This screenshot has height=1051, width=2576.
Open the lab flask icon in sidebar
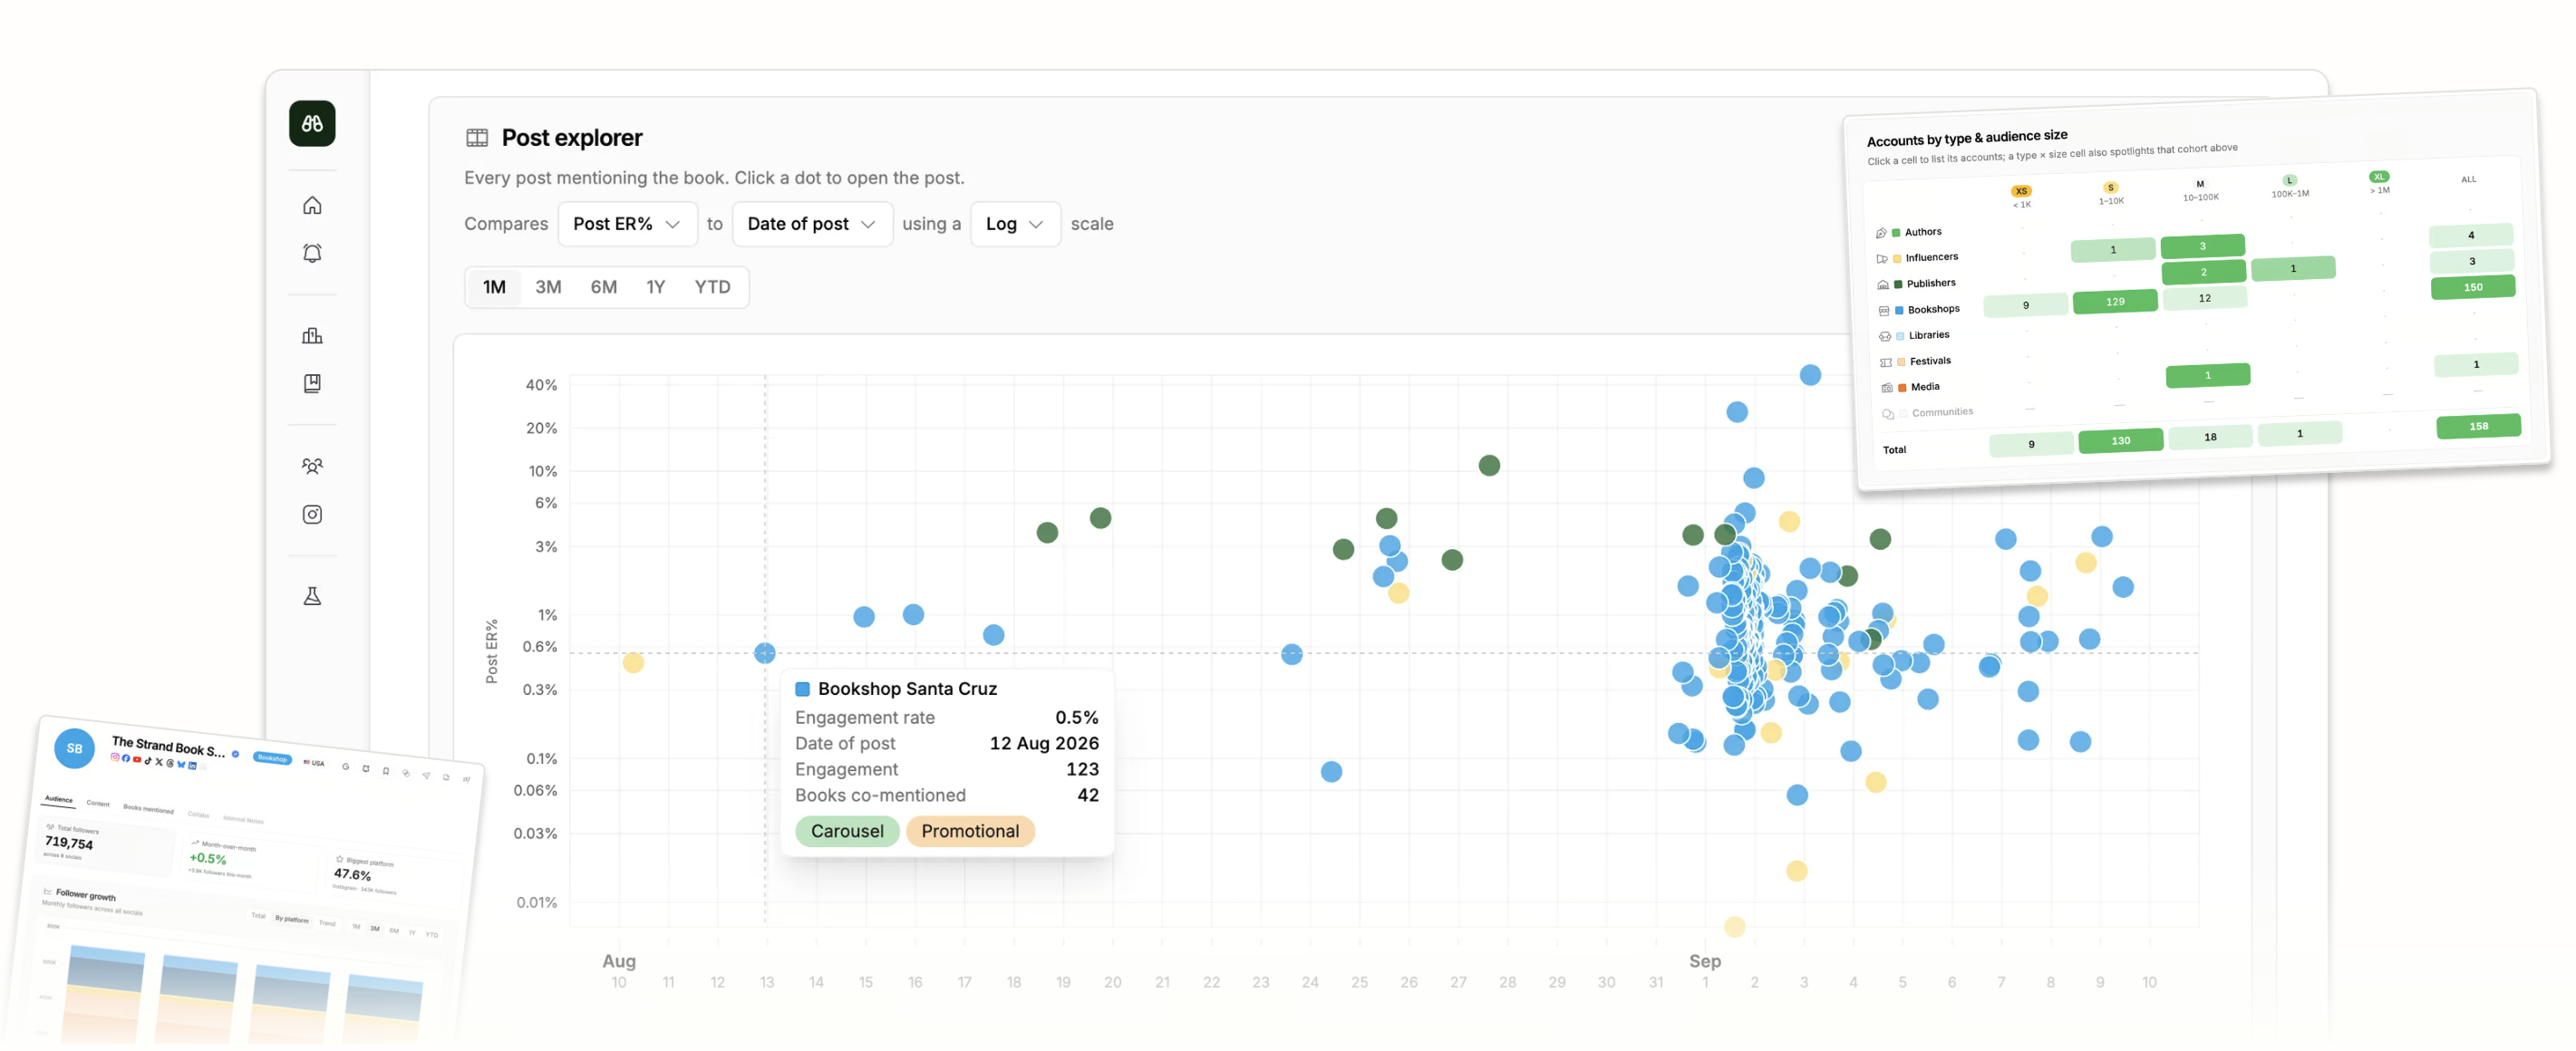tap(312, 596)
